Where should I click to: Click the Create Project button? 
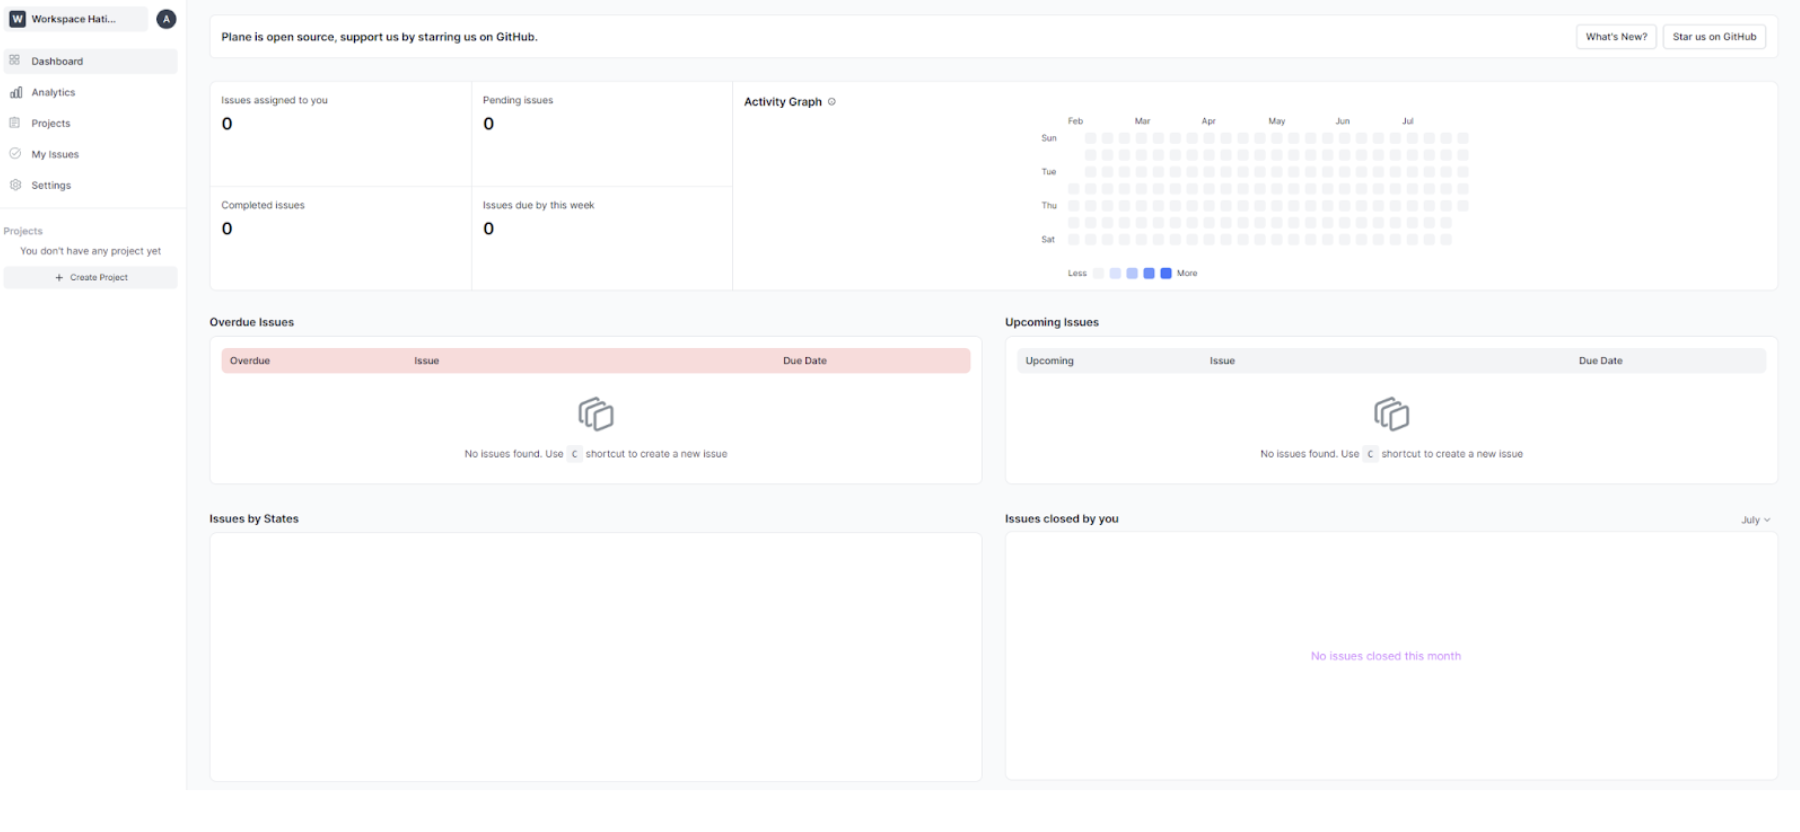coord(91,277)
